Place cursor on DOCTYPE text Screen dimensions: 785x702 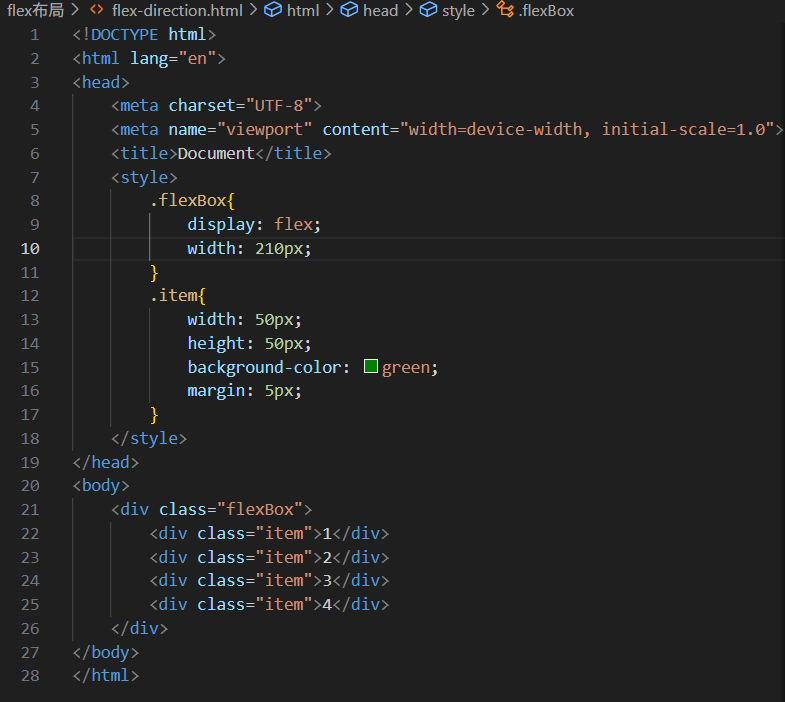pos(125,35)
